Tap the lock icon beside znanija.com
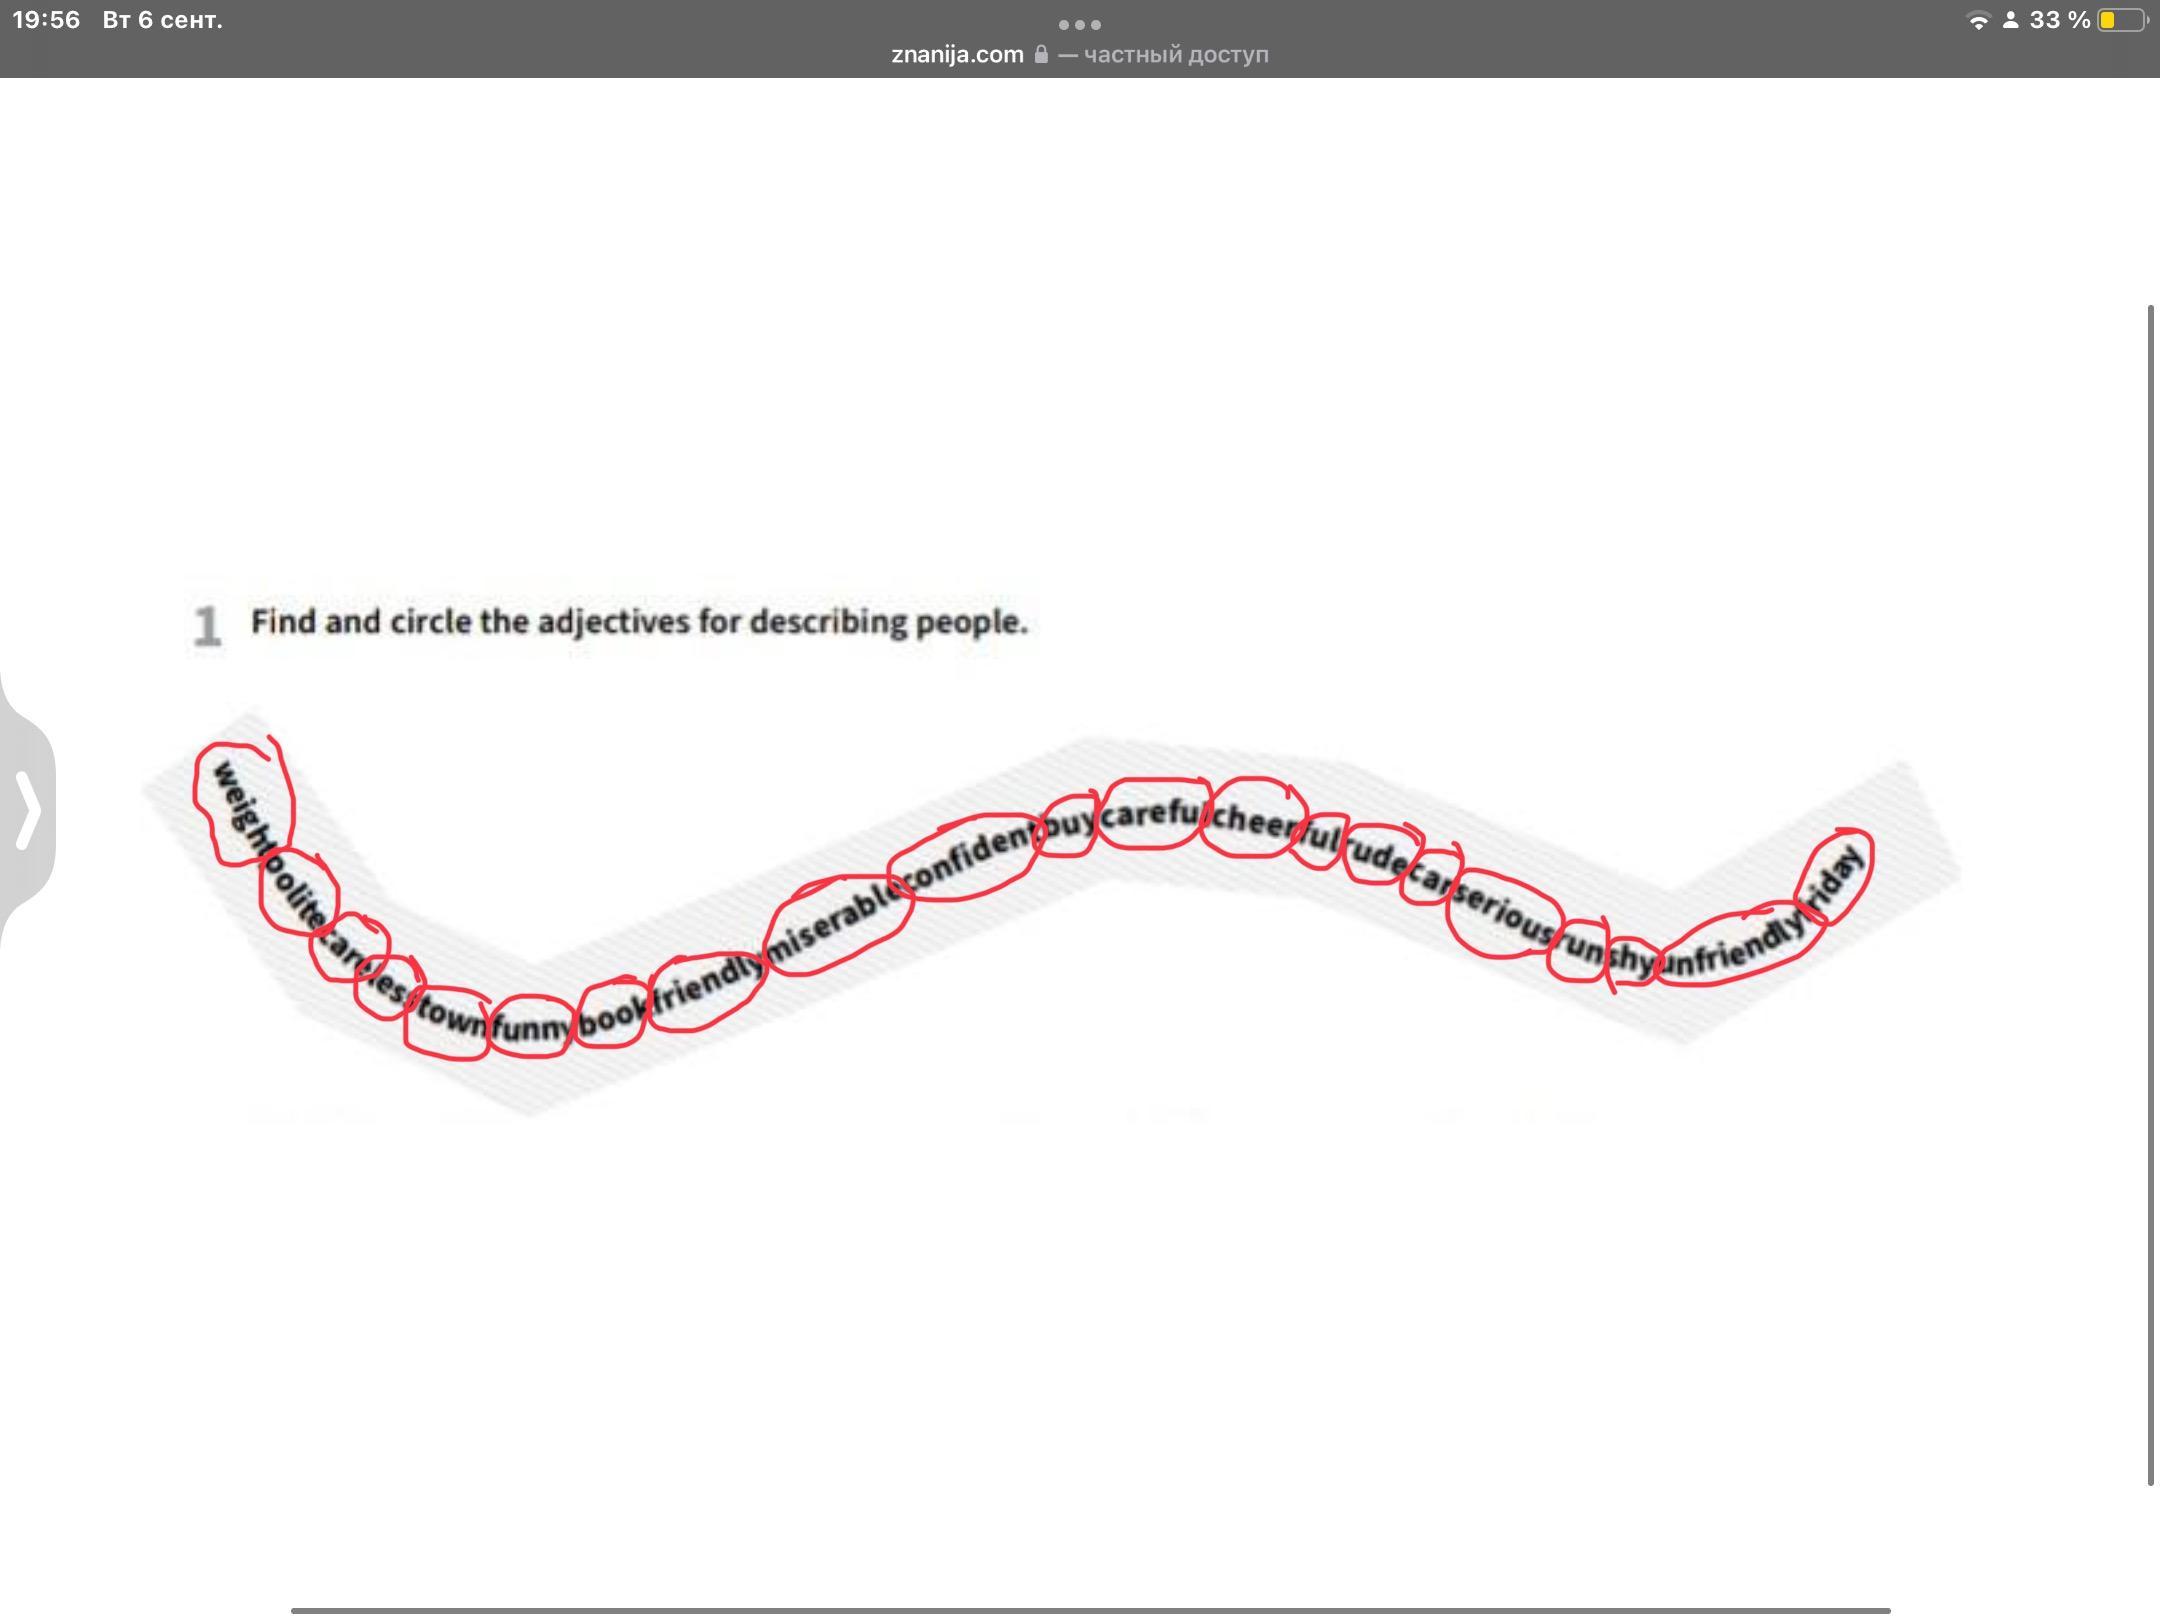The height and width of the screenshot is (1620, 2160). 1041,54
